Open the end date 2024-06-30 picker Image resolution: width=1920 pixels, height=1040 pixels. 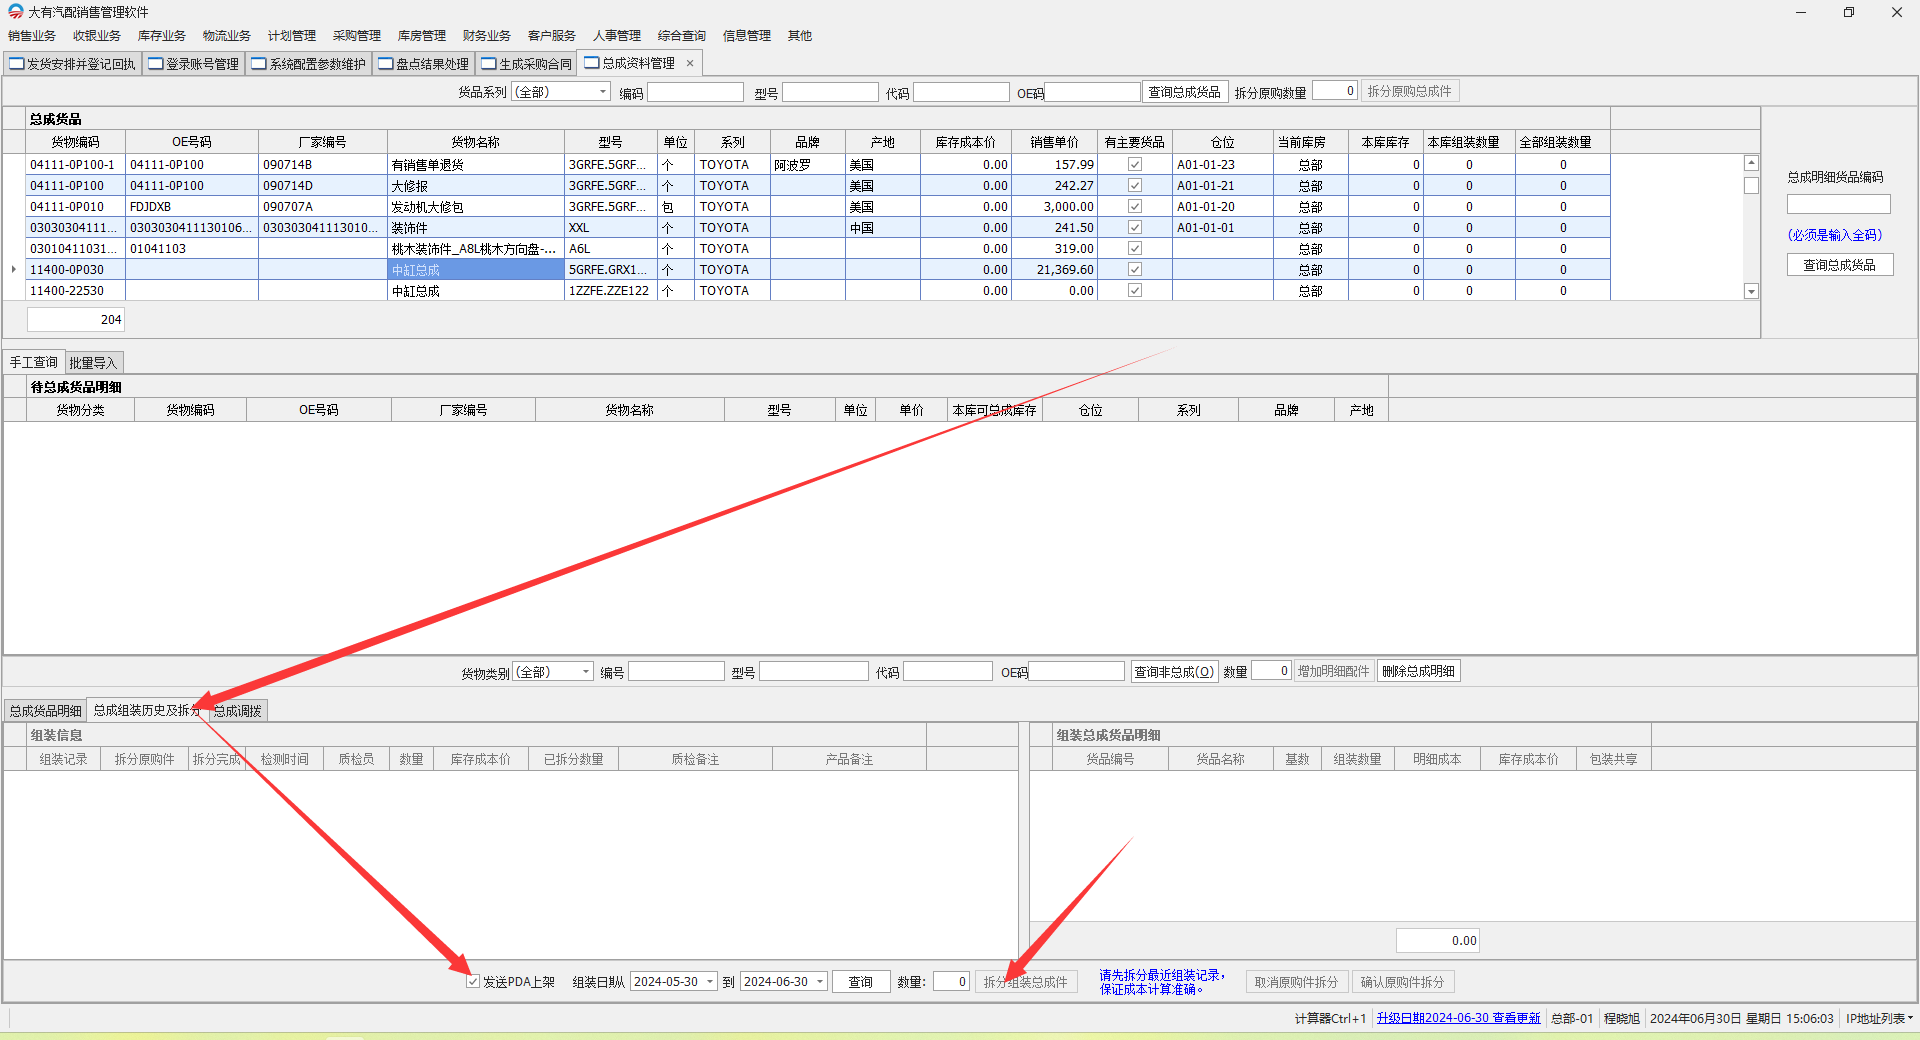820,982
